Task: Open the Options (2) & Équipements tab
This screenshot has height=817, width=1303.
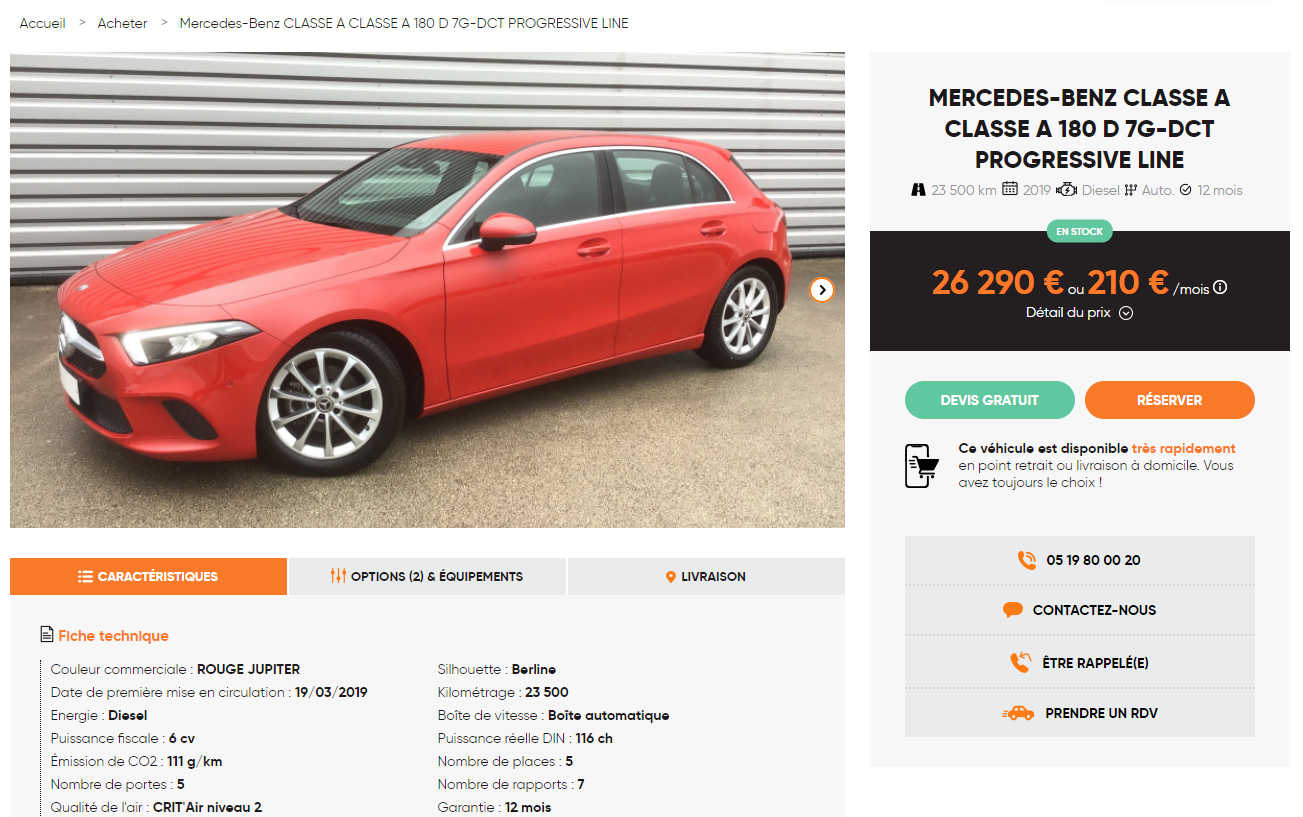Action: [x=427, y=576]
